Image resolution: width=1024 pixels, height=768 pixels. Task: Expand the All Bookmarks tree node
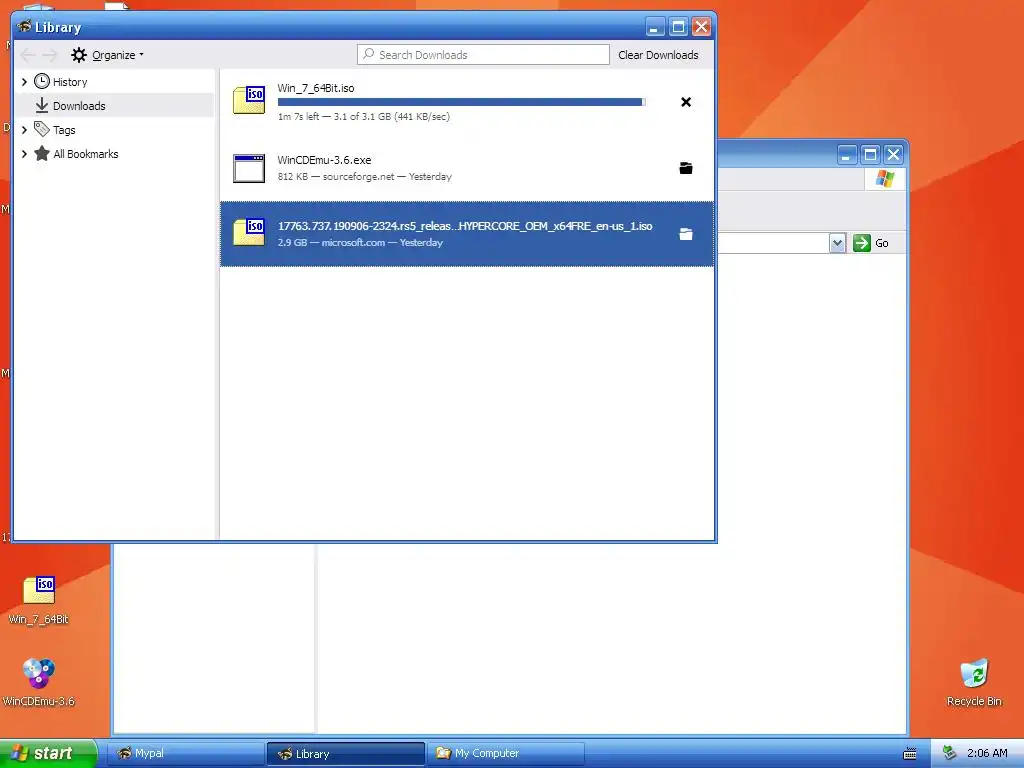[x=24, y=154]
